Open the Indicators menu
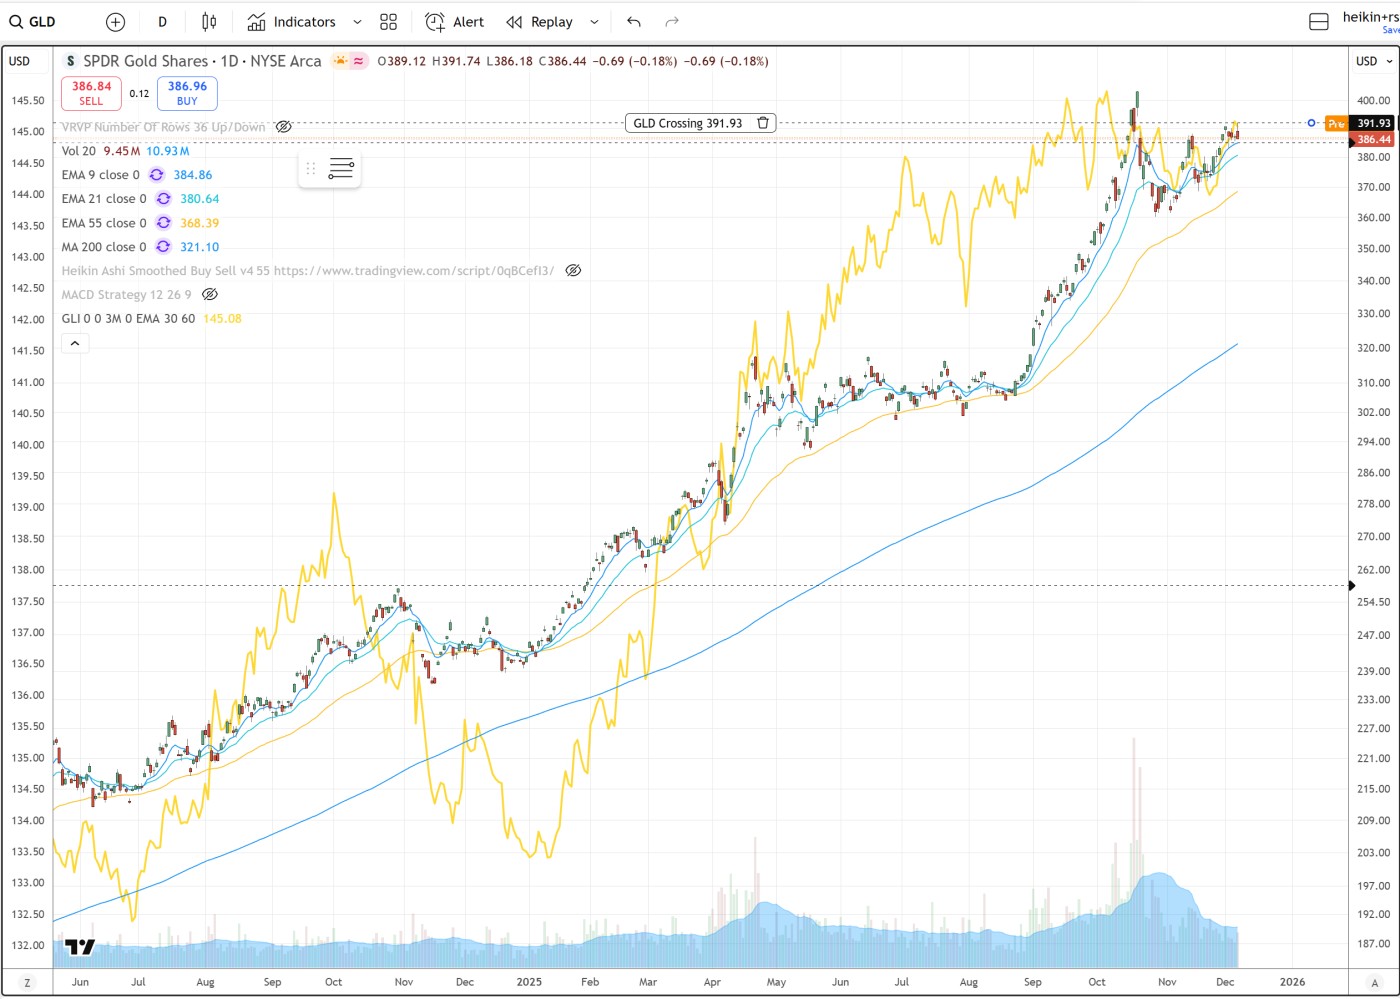This screenshot has height=999, width=1400. click(x=291, y=22)
